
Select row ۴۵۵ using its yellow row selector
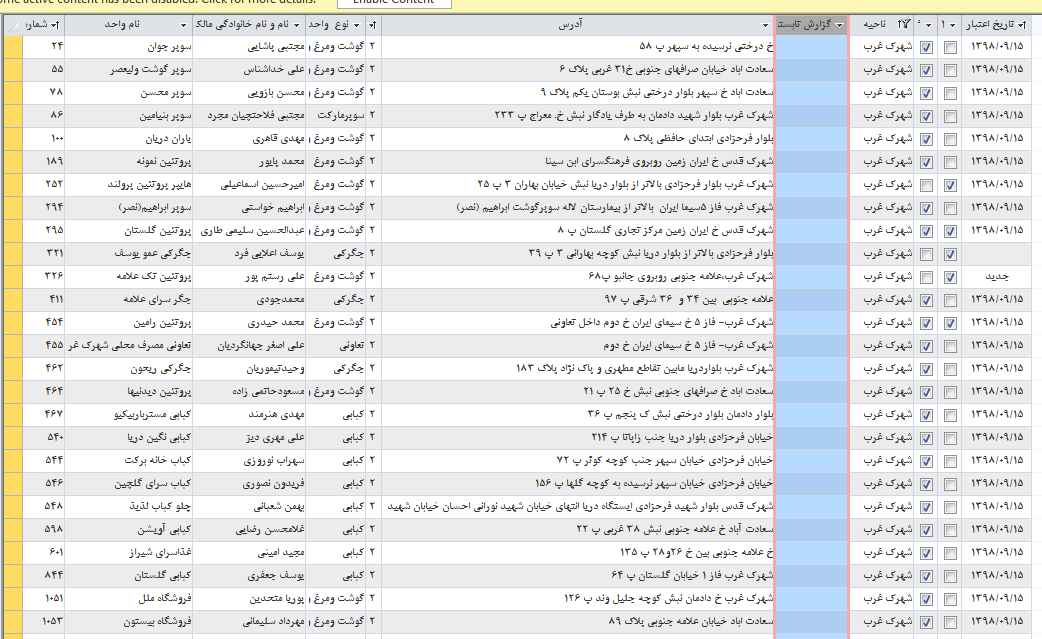[13, 345]
